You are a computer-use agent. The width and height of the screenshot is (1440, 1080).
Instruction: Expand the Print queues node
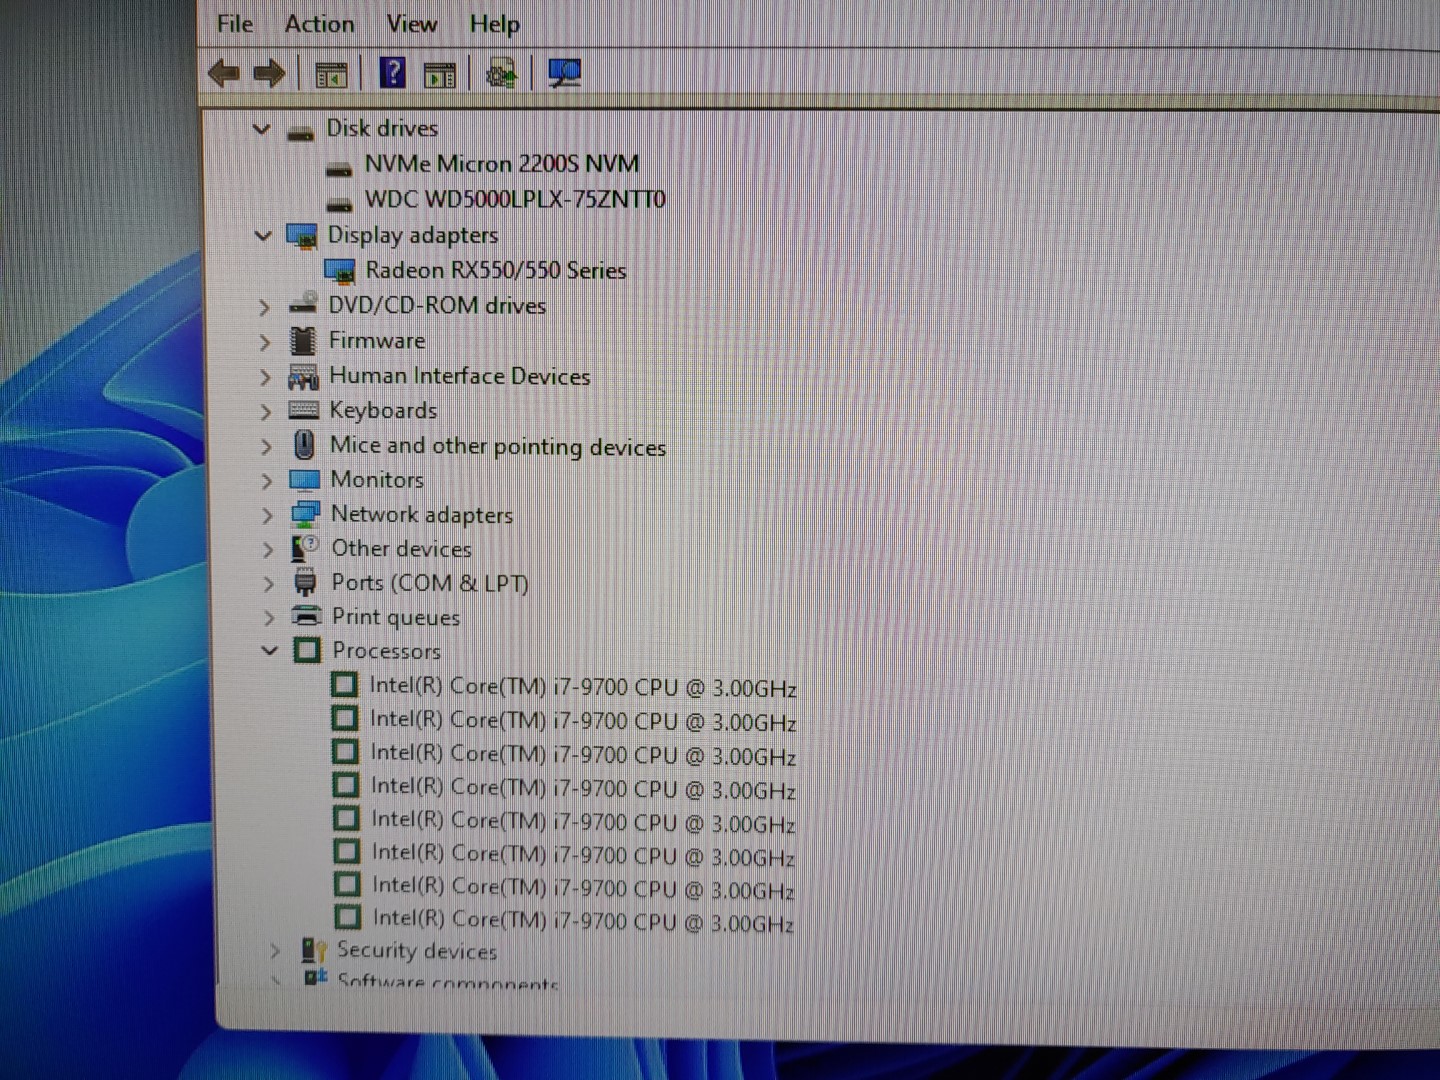pyautogui.click(x=269, y=617)
